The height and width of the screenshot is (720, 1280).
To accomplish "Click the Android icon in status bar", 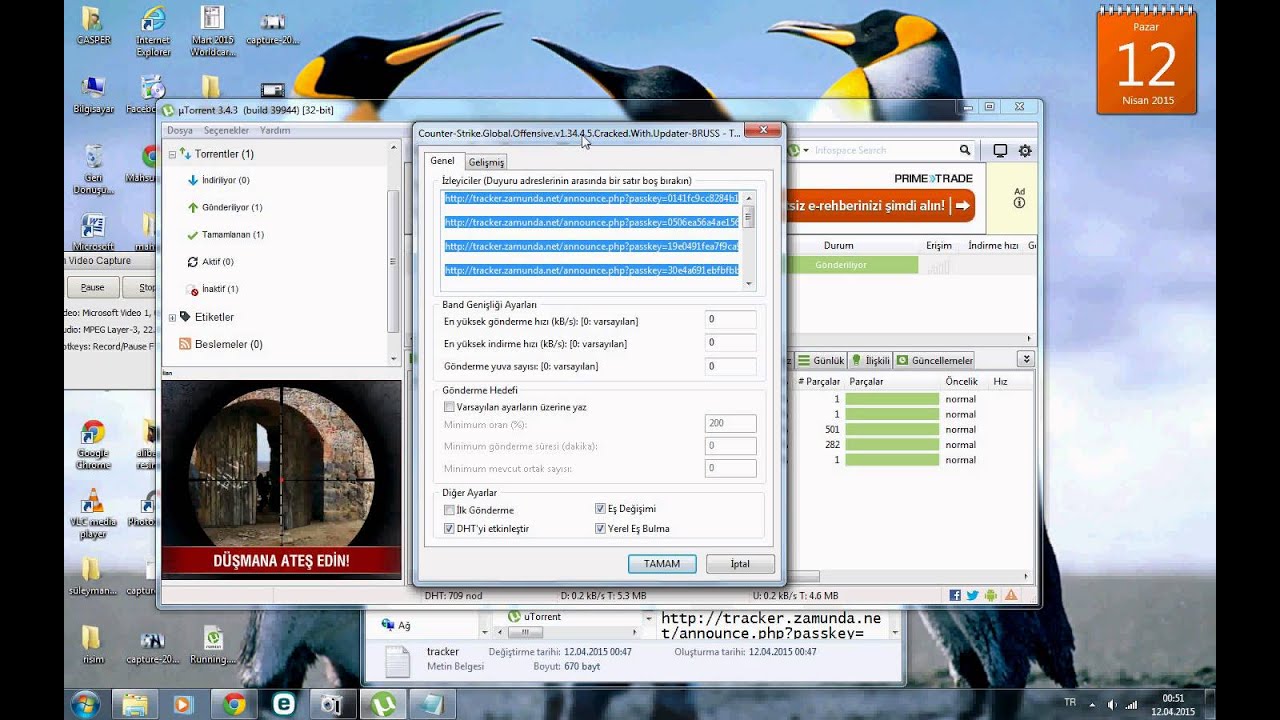I will [990, 595].
